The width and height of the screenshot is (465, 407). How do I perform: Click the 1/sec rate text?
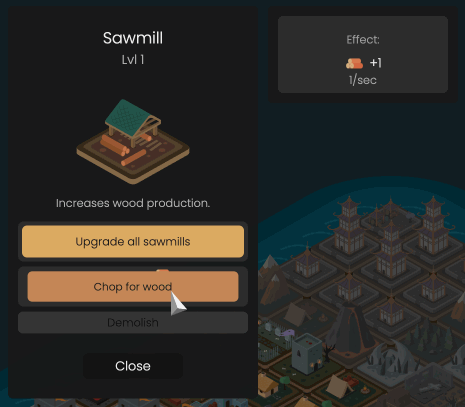point(363,80)
